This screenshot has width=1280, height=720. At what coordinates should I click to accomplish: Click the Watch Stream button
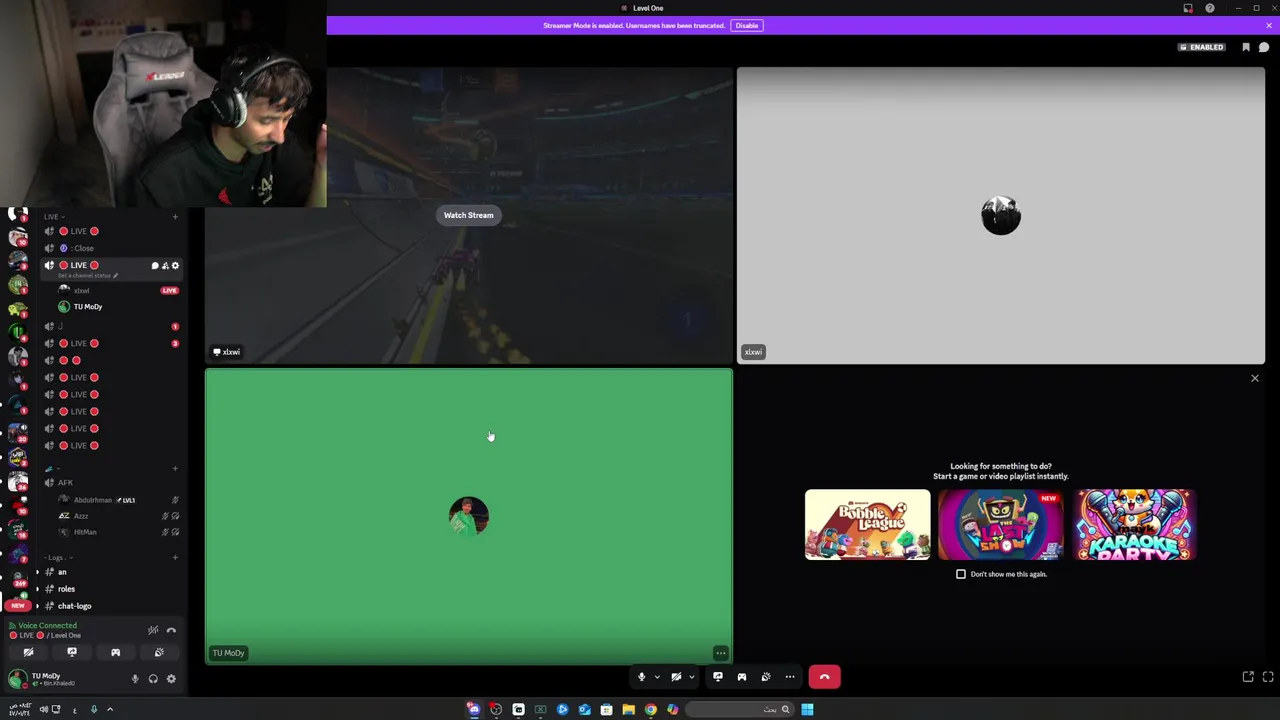point(468,215)
